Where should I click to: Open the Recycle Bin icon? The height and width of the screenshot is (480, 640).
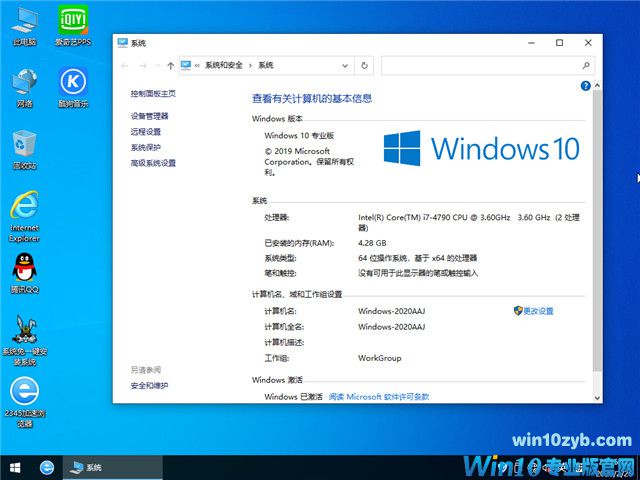click(24, 149)
